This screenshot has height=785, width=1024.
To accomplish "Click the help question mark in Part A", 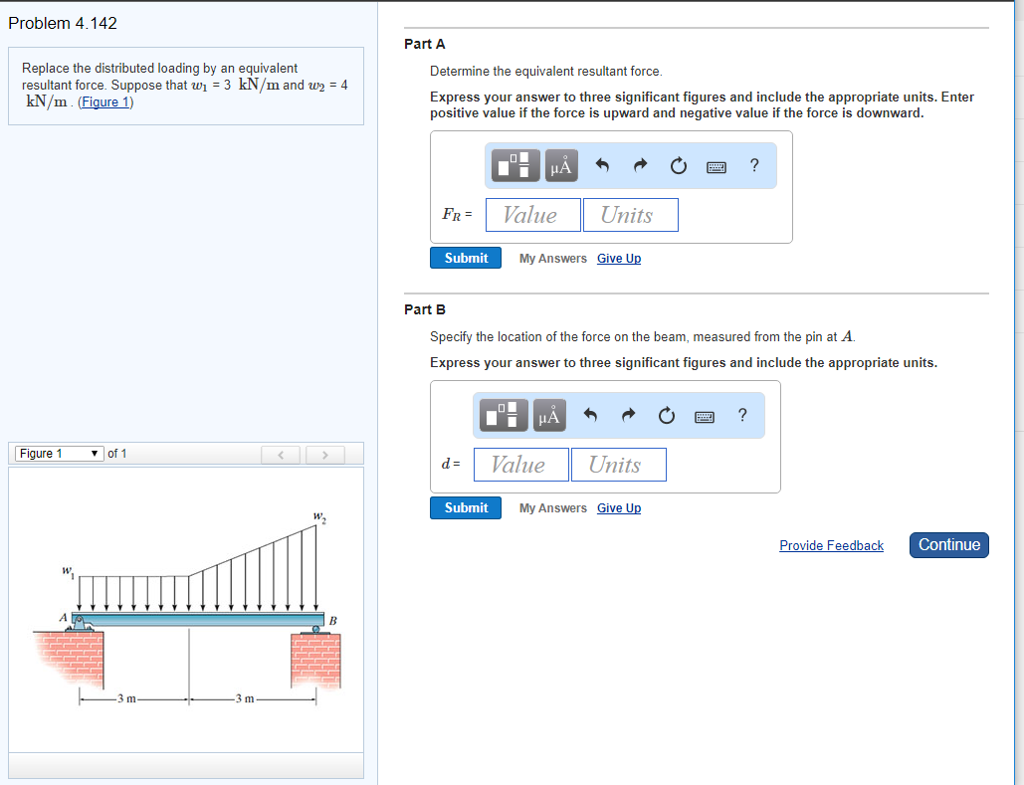I will tap(754, 166).
